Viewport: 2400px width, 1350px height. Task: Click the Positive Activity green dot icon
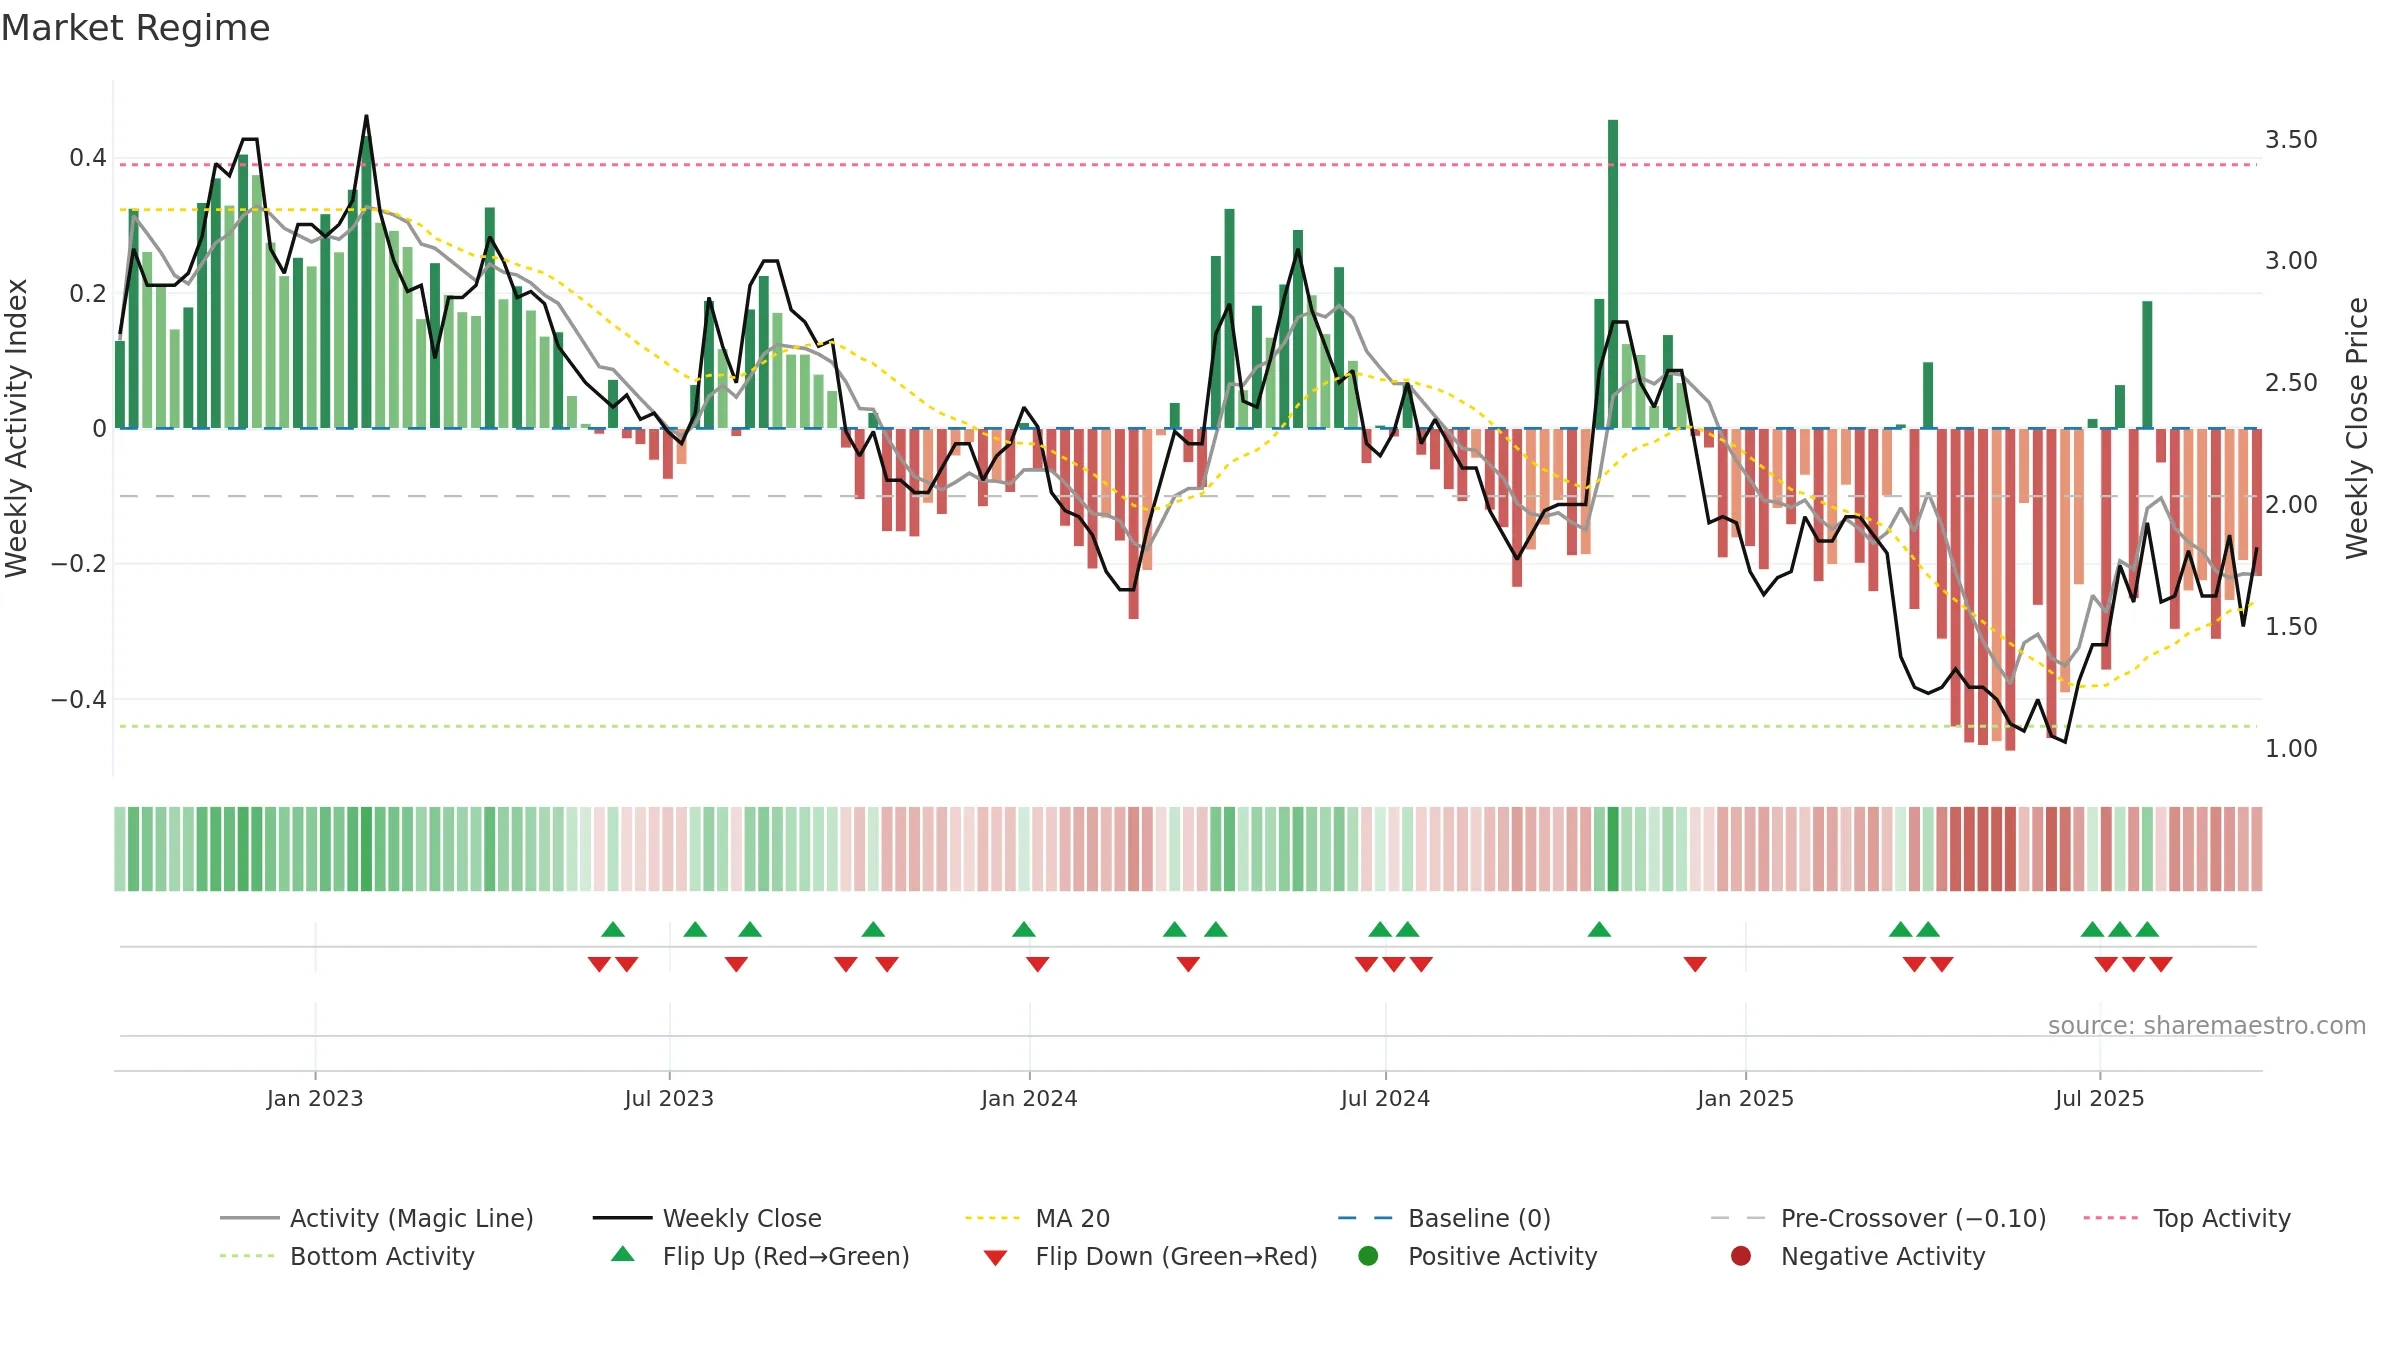[x=1368, y=1255]
